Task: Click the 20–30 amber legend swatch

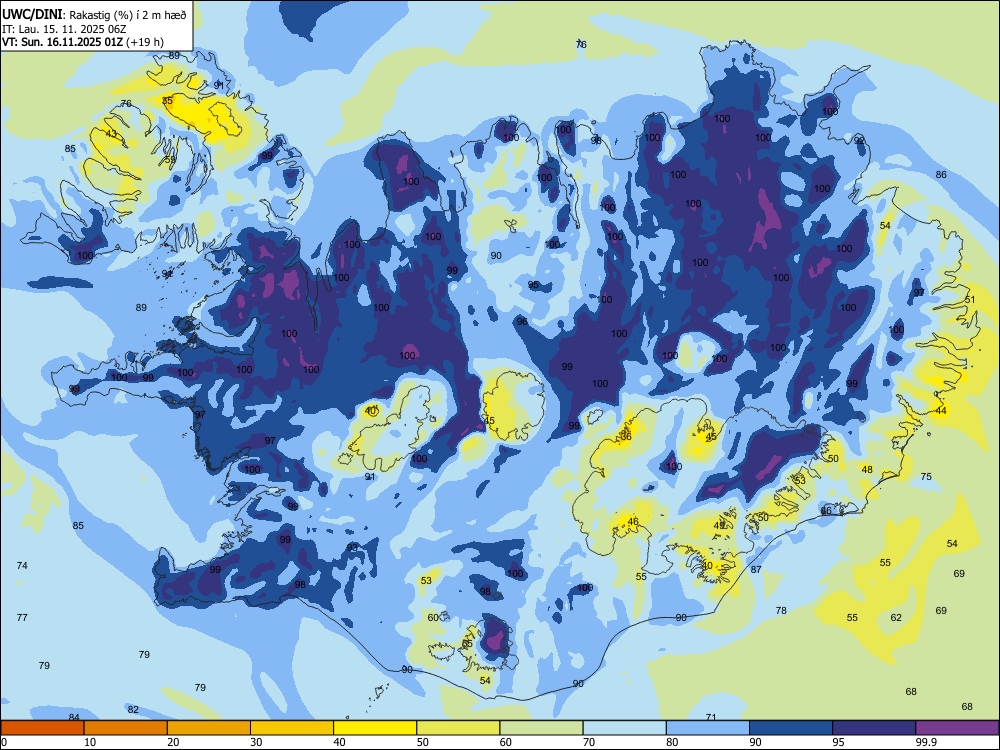Action: coord(209,728)
